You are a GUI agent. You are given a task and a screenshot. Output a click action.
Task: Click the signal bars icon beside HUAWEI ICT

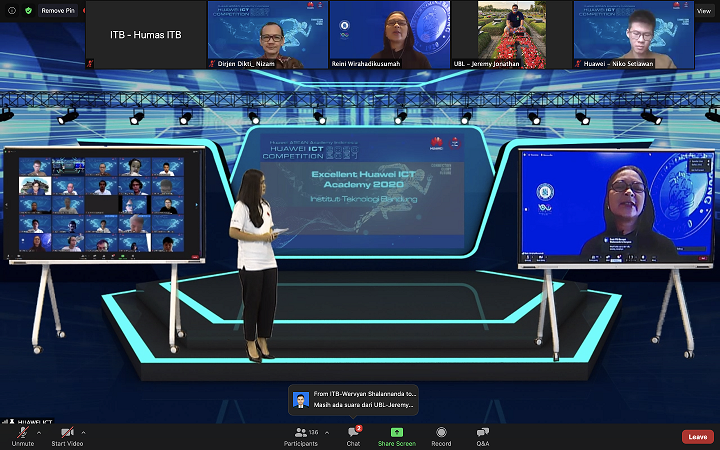[6, 422]
